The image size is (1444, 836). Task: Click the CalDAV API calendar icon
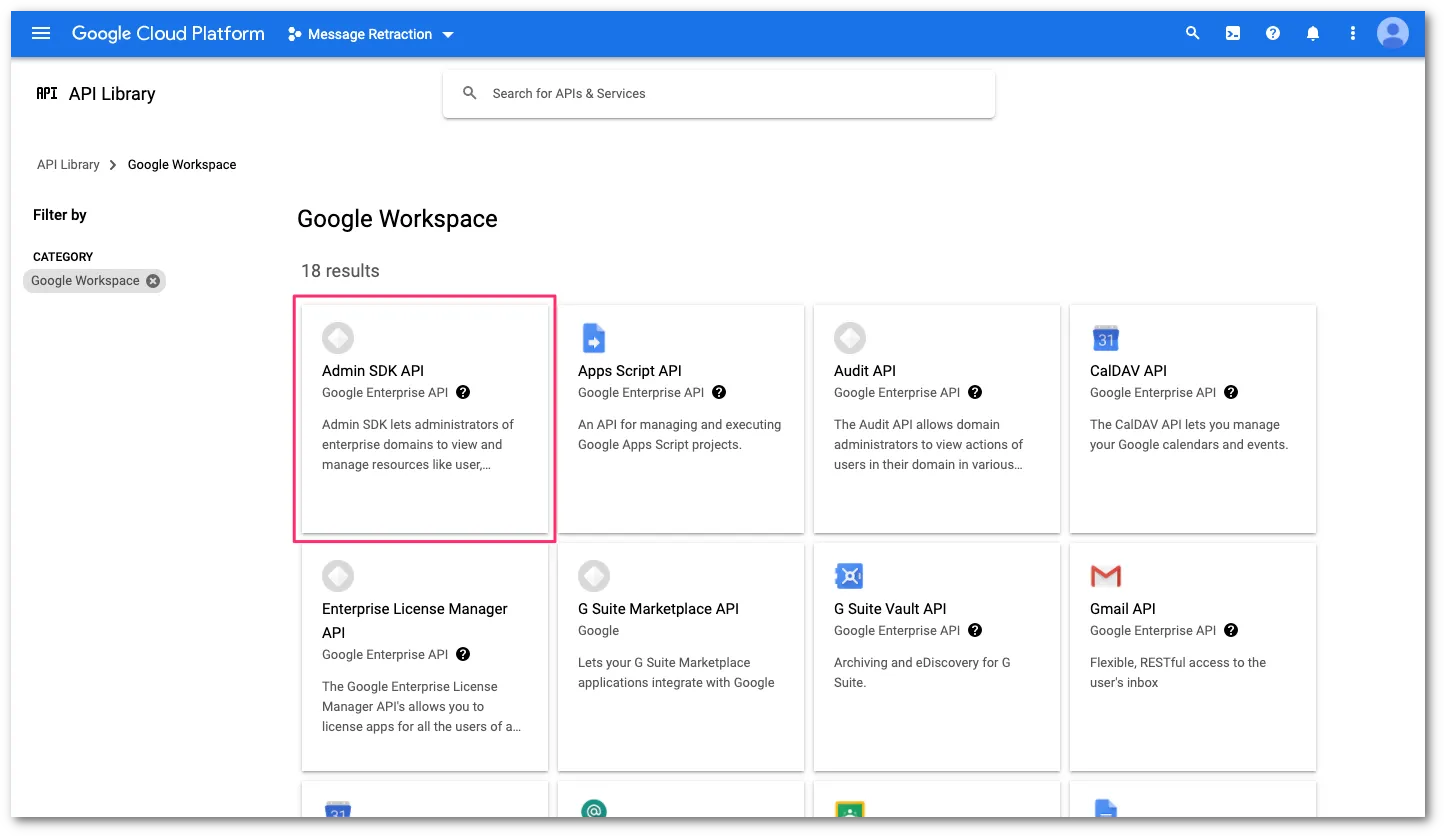tap(1105, 338)
